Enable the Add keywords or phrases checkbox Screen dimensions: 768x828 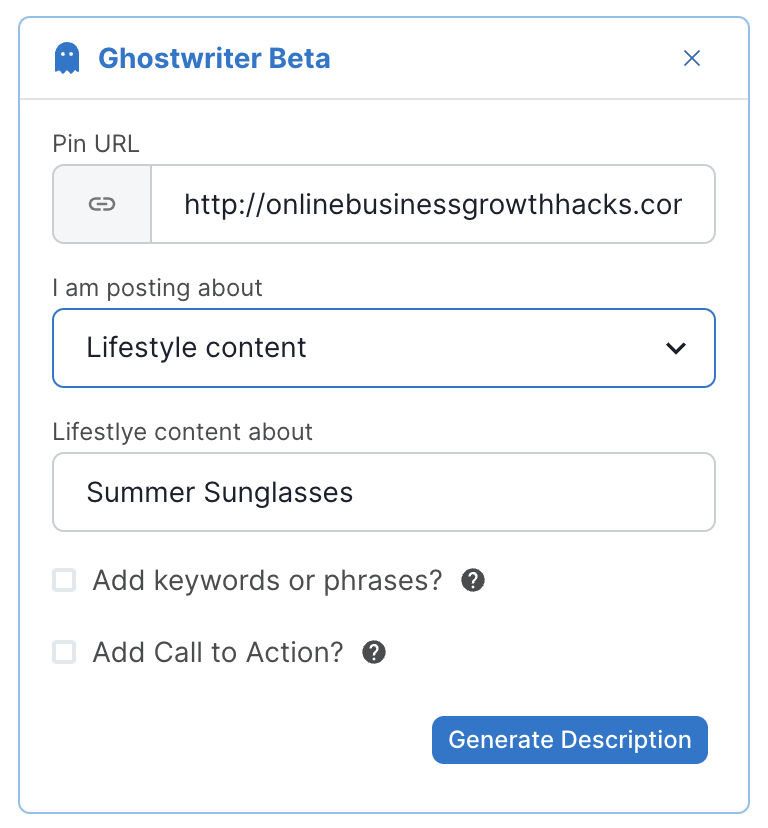64,580
